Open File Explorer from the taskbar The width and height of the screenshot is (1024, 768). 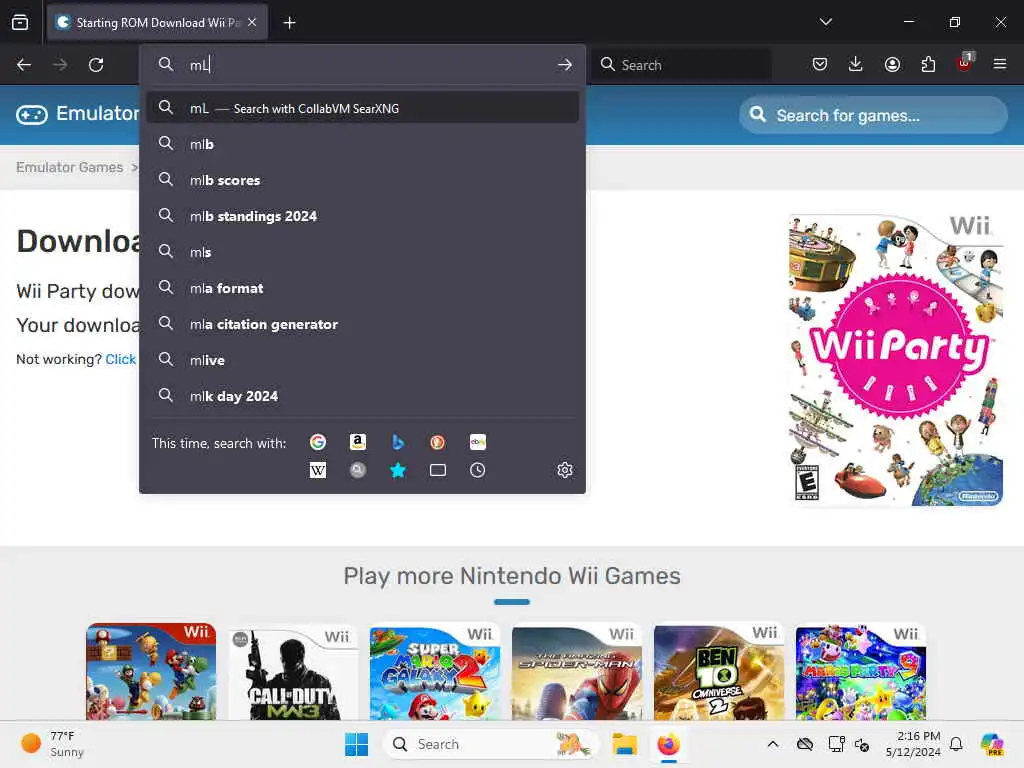624,744
